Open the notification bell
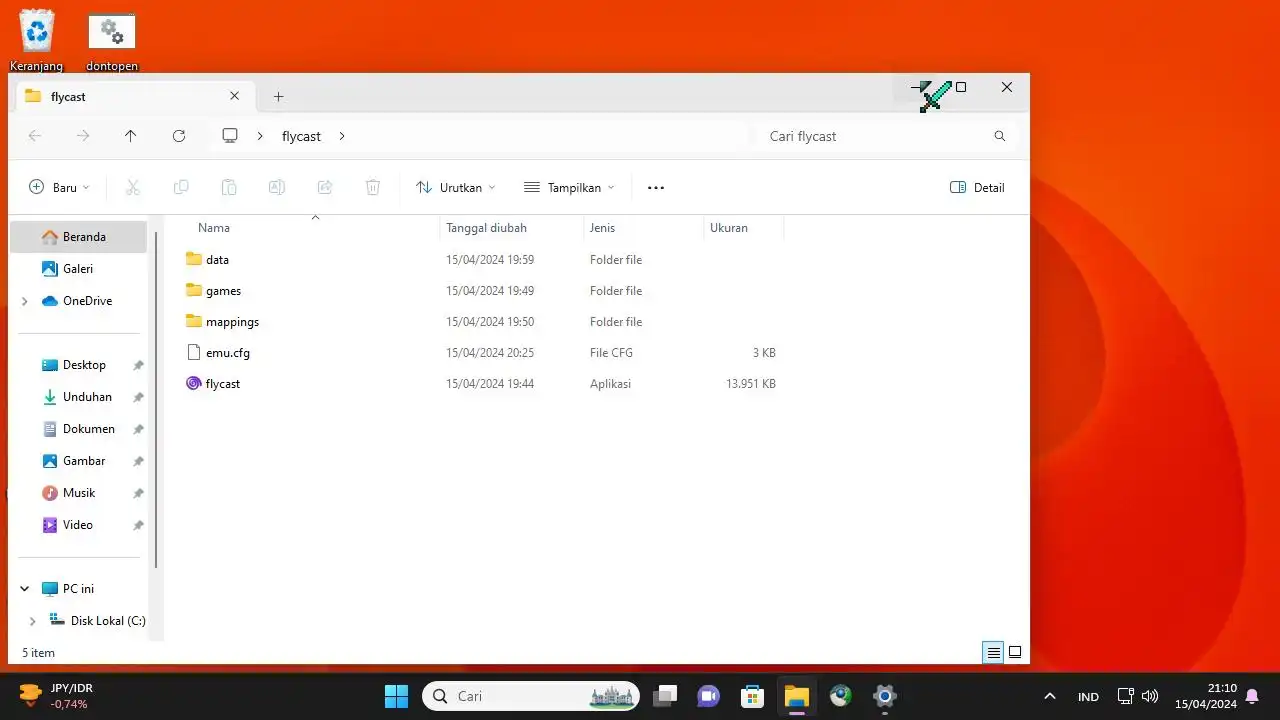Screen dimensions: 1280x720 tap(1252, 696)
